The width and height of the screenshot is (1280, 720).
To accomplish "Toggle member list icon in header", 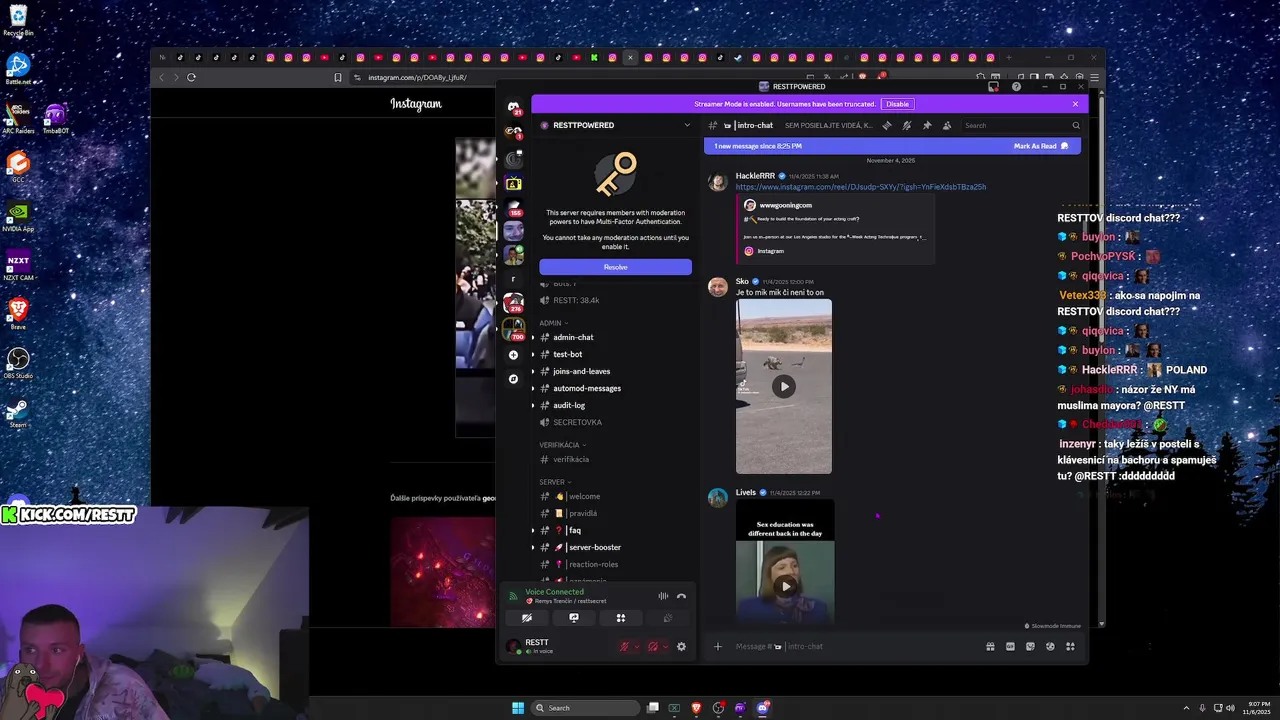I will pos(946,125).
